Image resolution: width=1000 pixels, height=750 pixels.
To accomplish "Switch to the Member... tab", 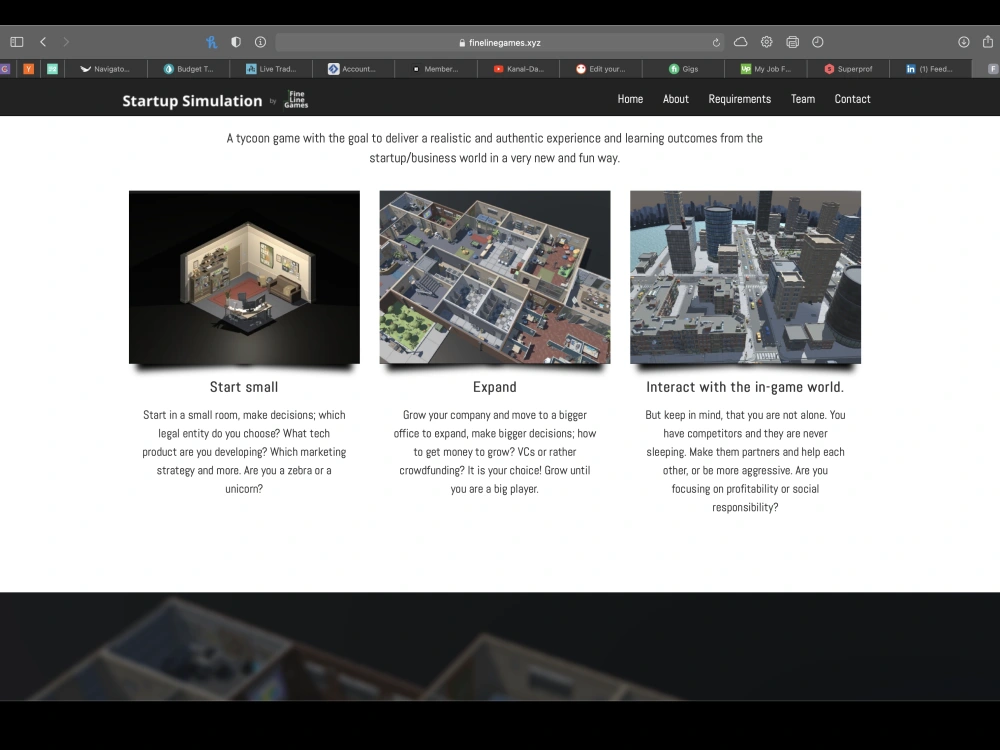I will tap(436, 69).
